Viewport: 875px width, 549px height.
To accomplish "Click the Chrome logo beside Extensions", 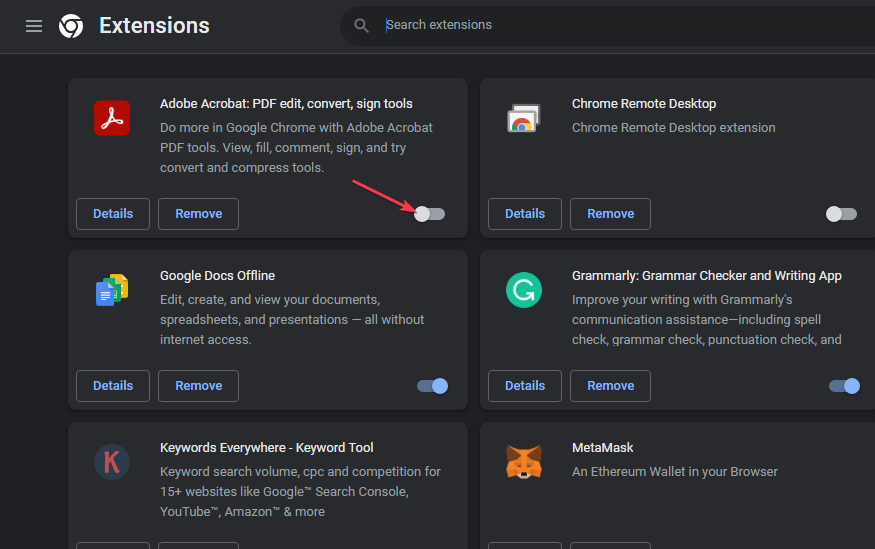I will (x=71, y=26).
